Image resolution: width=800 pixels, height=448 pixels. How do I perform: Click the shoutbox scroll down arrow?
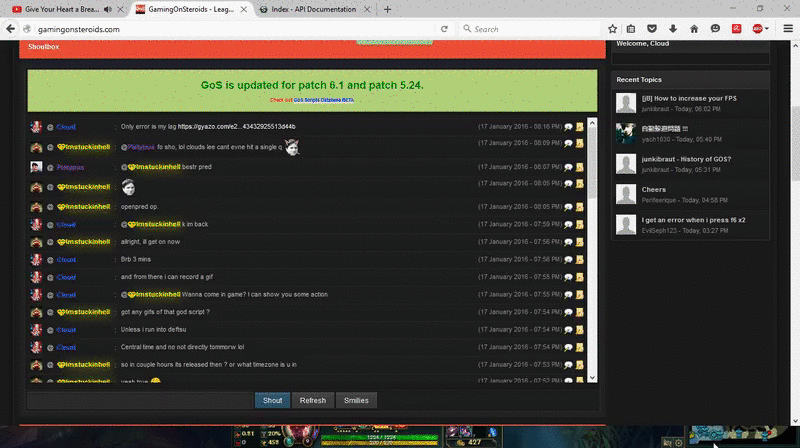click(x=592, y=378)
